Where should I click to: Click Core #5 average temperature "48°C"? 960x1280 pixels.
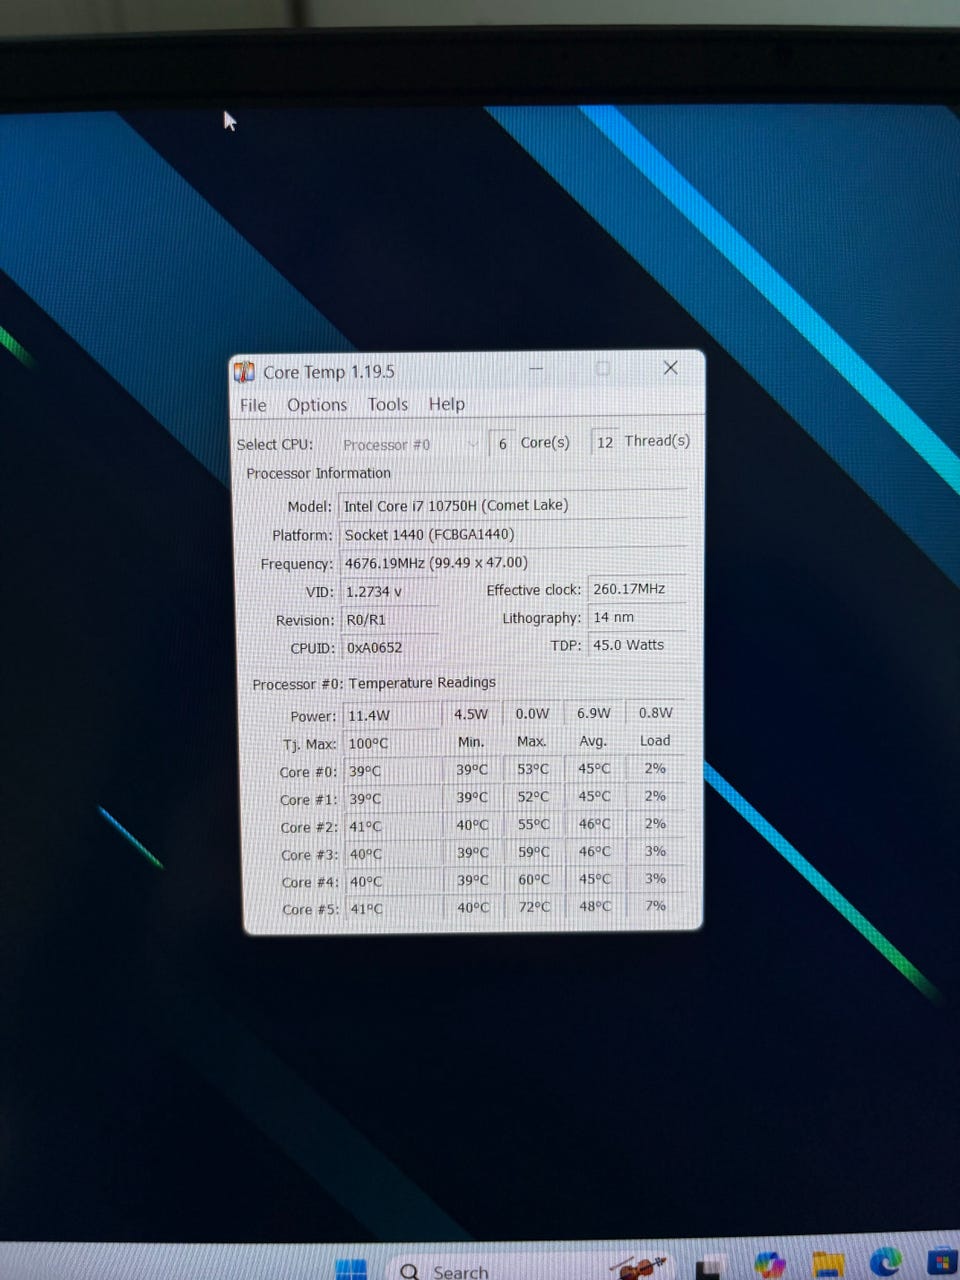pyautogui.click(x=595, y=906)
